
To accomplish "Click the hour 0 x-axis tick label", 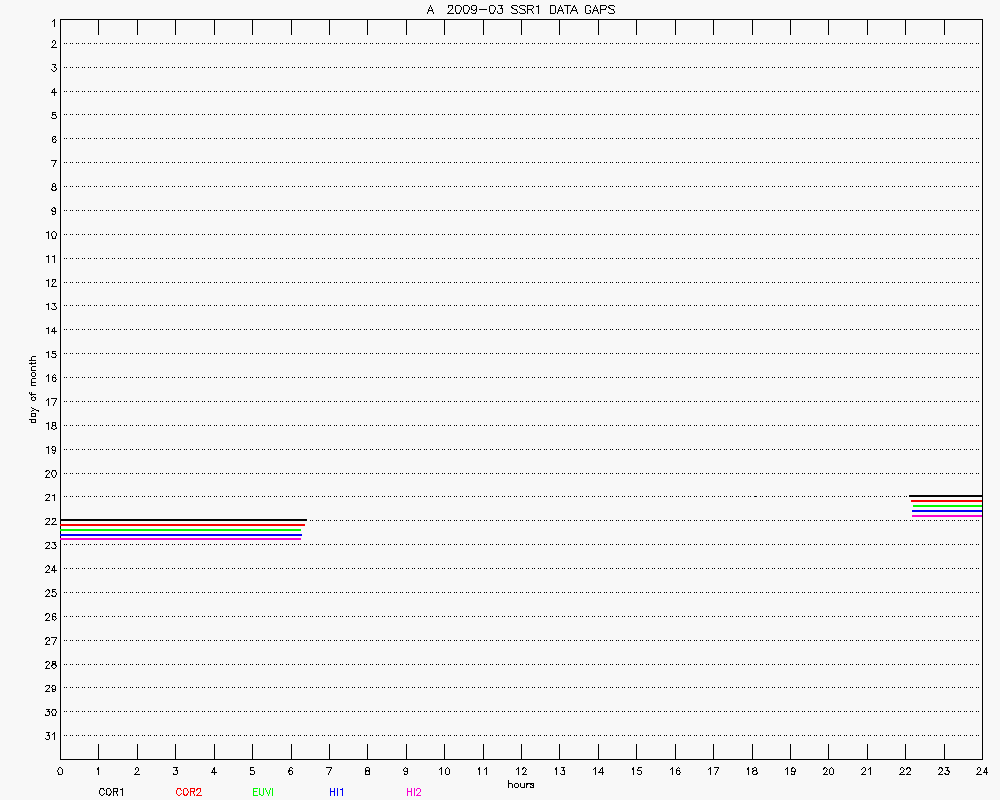I will pyautogui.click(x=60, y=772).
